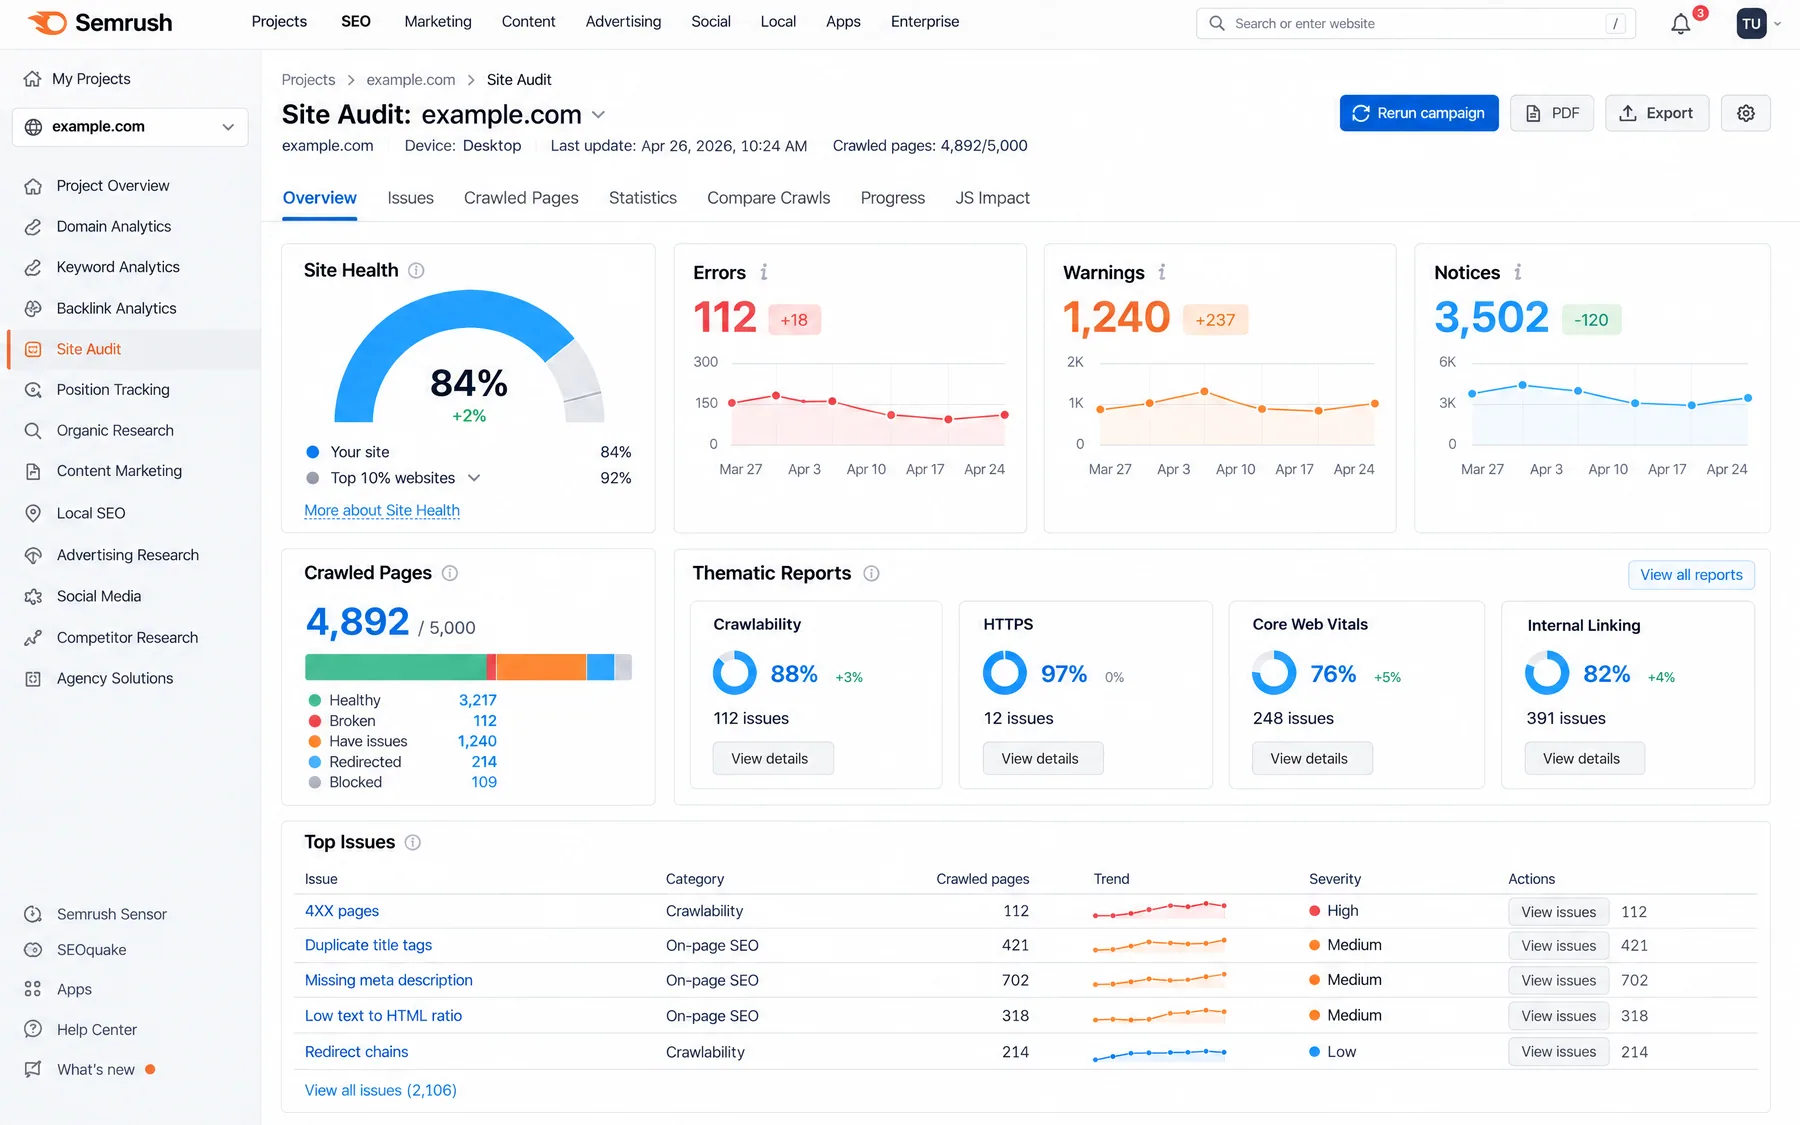Change the Desktop device setting
Screen dimensions: 1800x1125
[492, 146]
